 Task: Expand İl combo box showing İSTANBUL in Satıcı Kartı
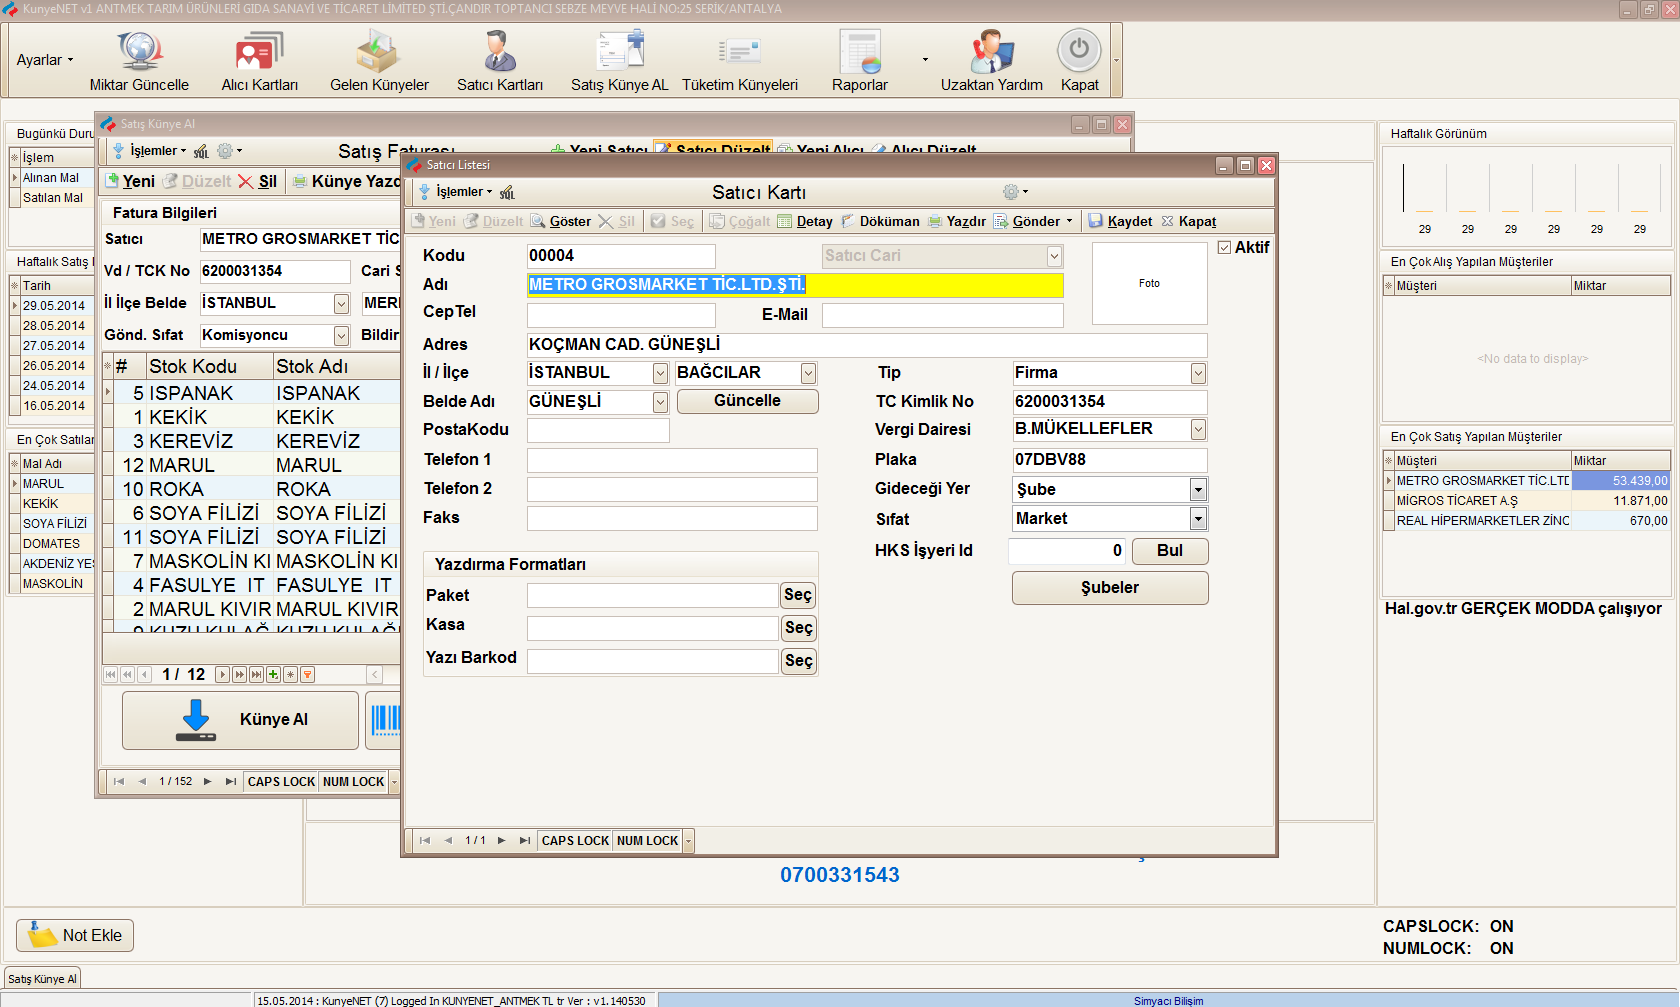[x=660, y=373]
